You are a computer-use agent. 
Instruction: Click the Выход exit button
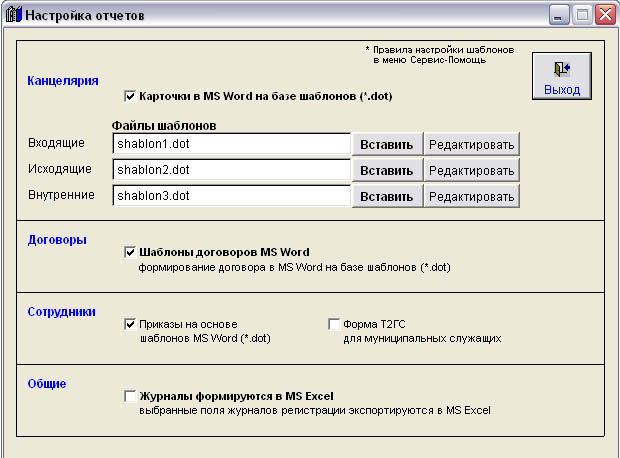(x=562, y=76)
